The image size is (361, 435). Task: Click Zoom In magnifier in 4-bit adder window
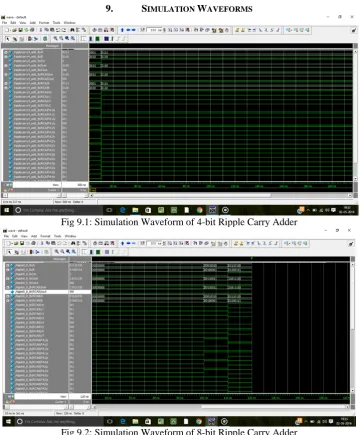point(55,39)
